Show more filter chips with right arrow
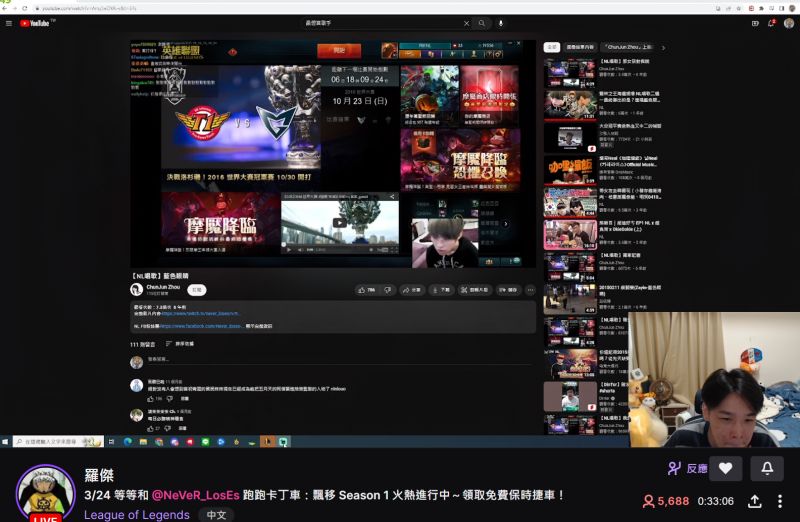 click(x=663, y=47)
